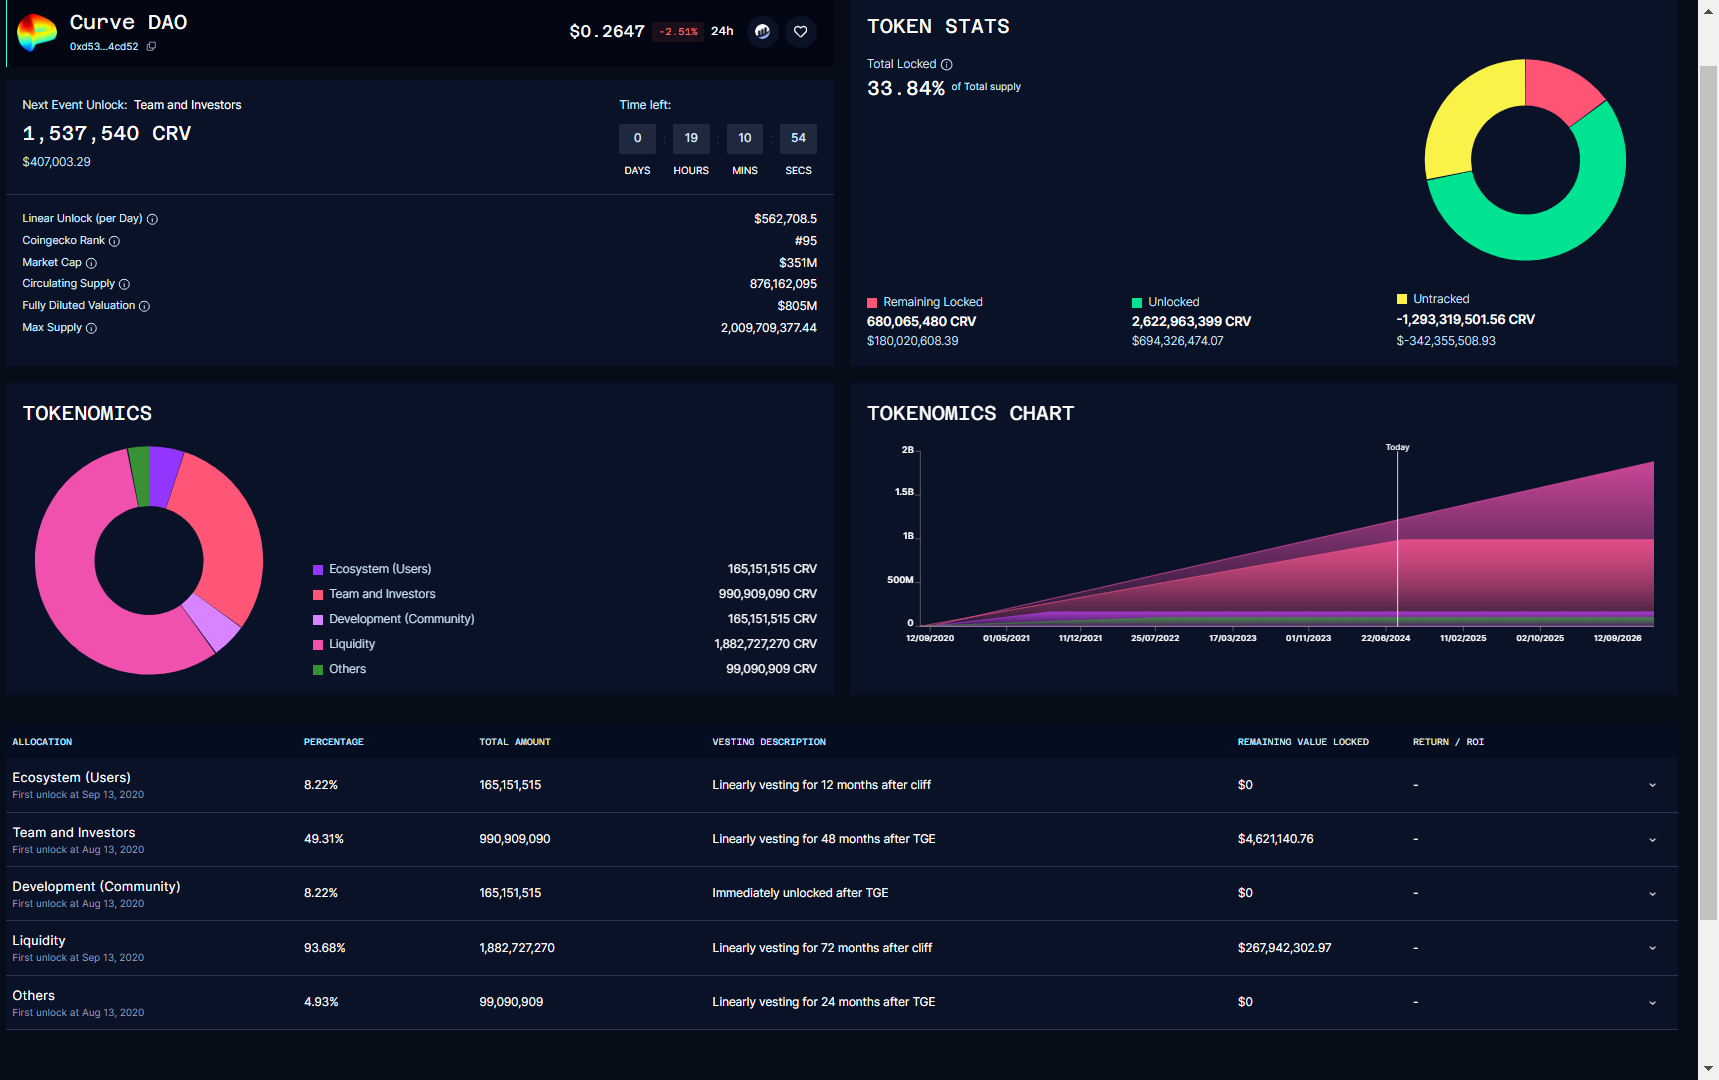This screenshot has height=1080, width=1719.
Task: Show info for Fully Diluted Valuation
Action: [144, 306]
